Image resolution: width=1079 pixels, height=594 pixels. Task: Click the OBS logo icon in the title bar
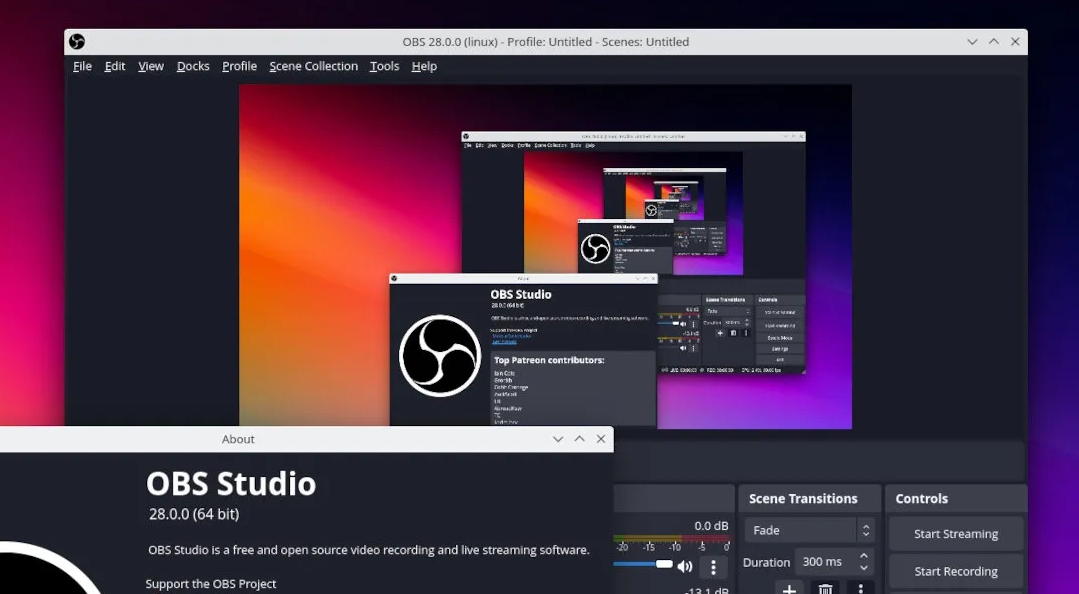click(76, 42)
